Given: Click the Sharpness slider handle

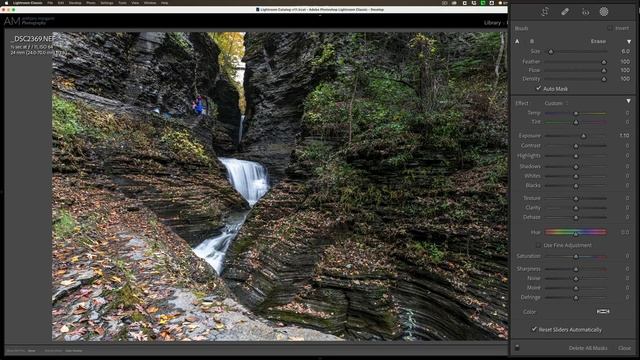Looking at the screenshot, I should tap(576, 269).
